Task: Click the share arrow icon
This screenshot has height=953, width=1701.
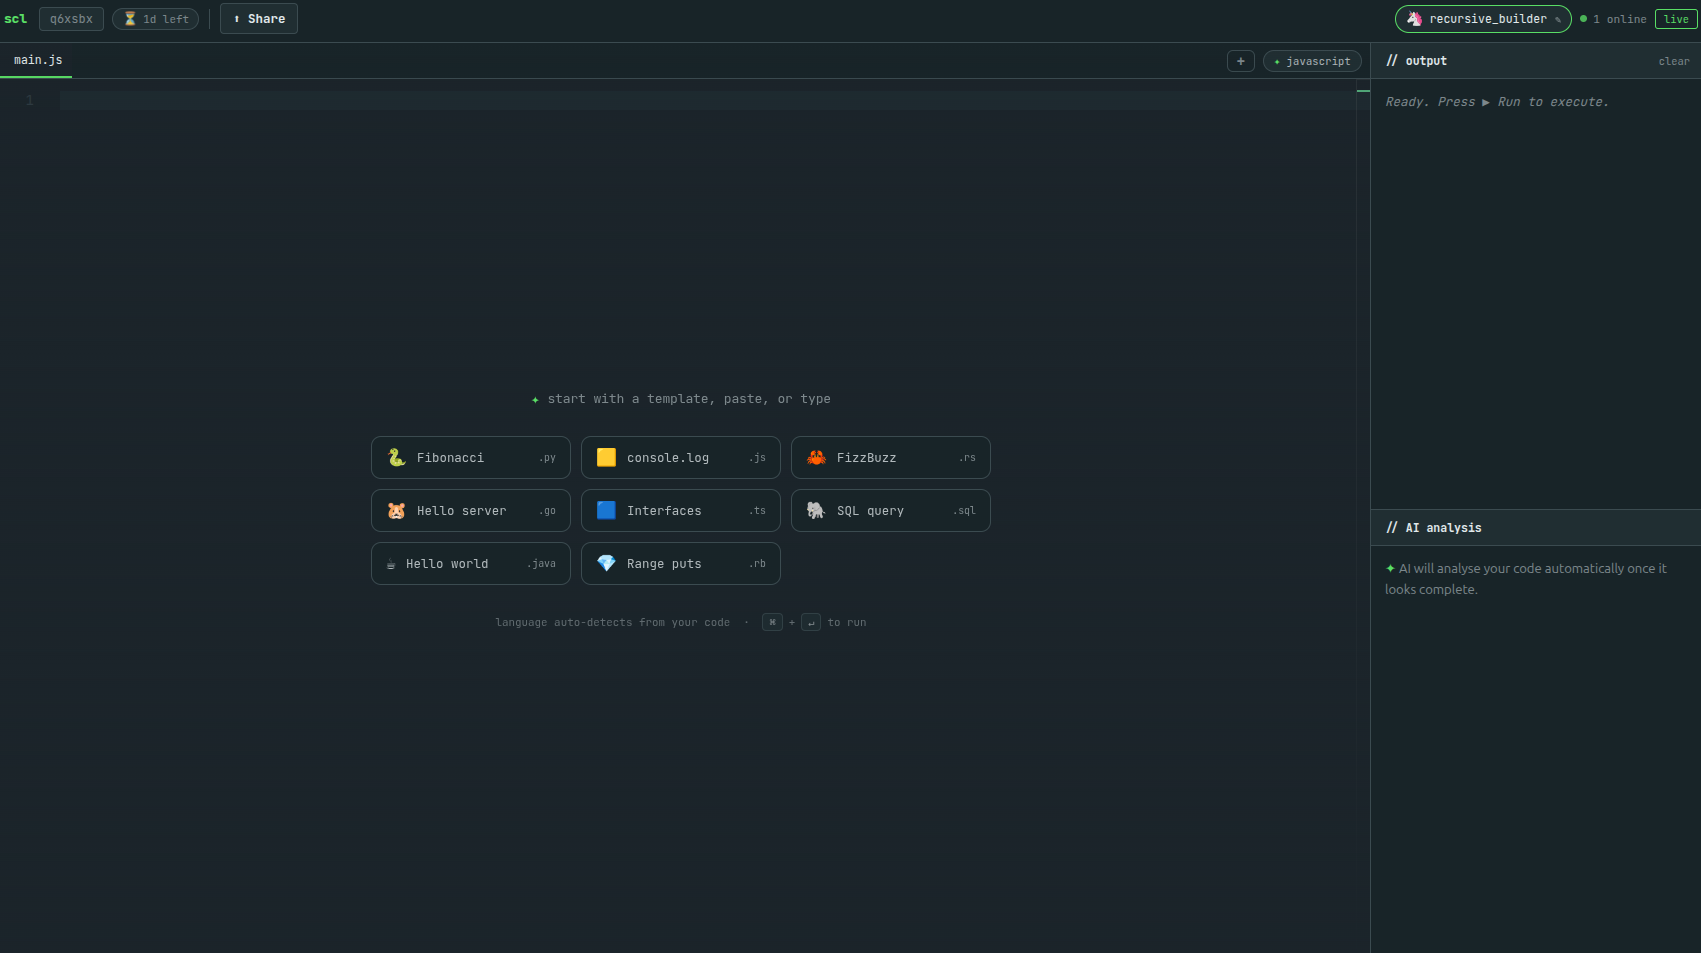Action: click(x=237, y=19)
